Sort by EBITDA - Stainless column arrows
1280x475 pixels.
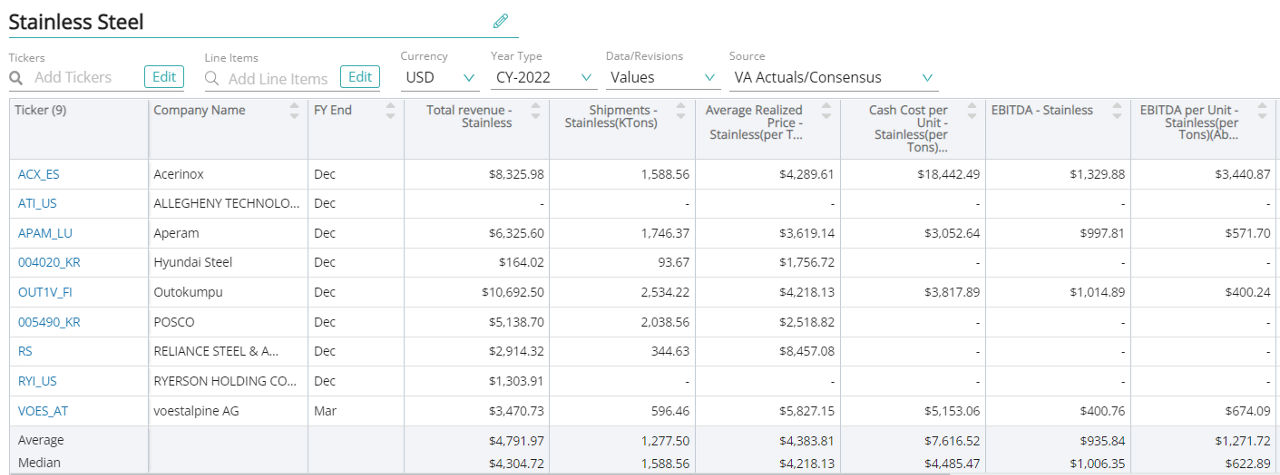coord(1117,110)
